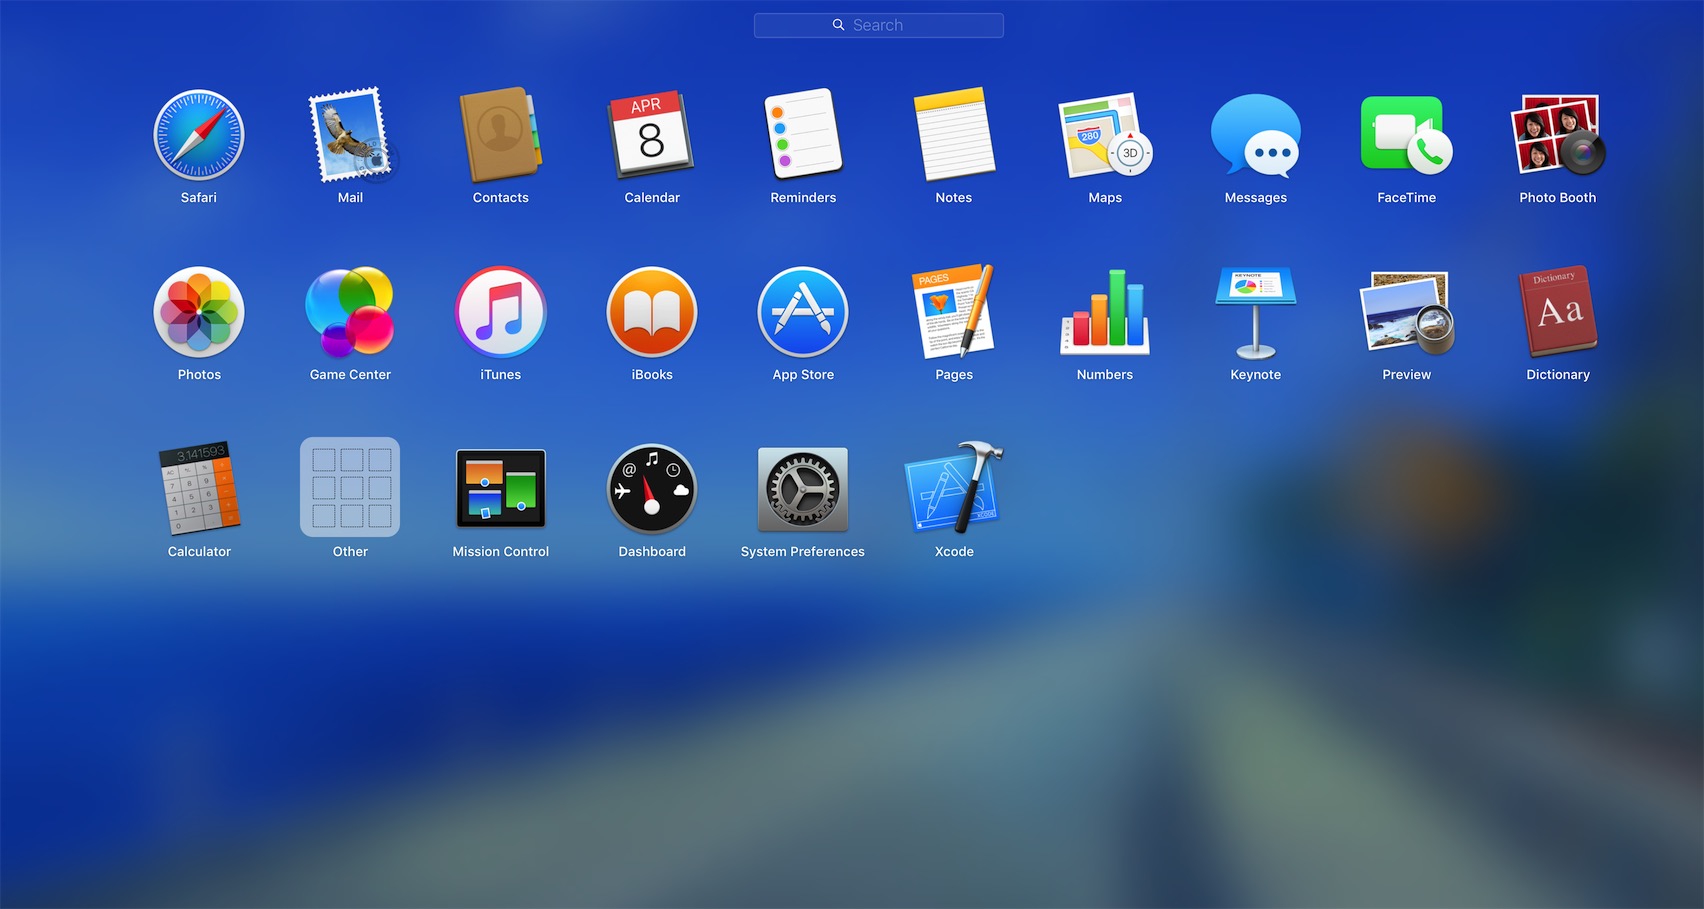Screen dimensions: 1704x909
Task: Open Photo Booth
Action: (x=1557, y=135)
